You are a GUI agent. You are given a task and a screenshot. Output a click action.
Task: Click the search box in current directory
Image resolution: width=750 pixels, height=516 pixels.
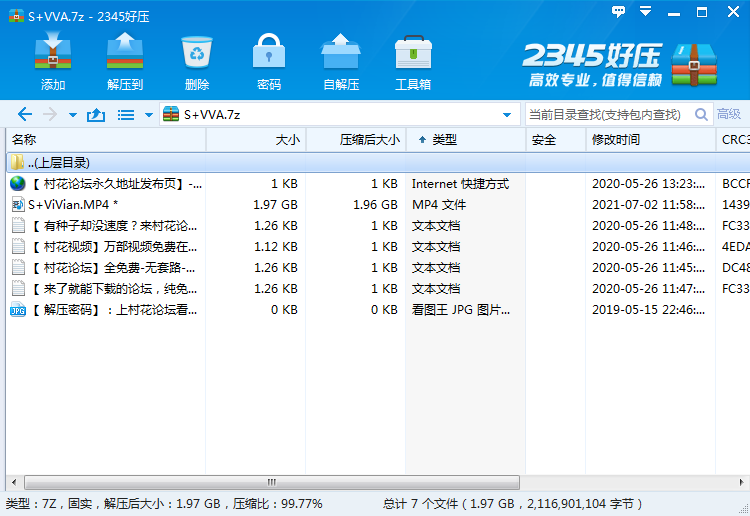606,115
